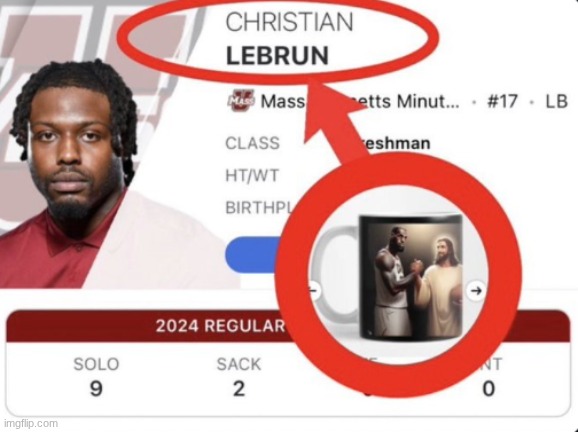Click the #17 jersey number
This screenshot has height=432, width=578.
point(502,101)
